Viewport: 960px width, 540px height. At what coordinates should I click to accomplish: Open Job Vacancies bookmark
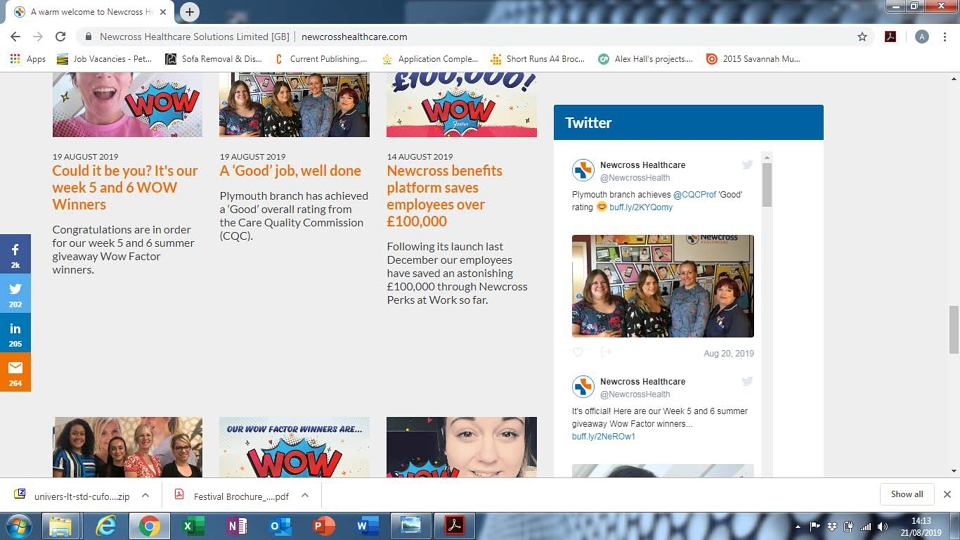pos(104,59)
